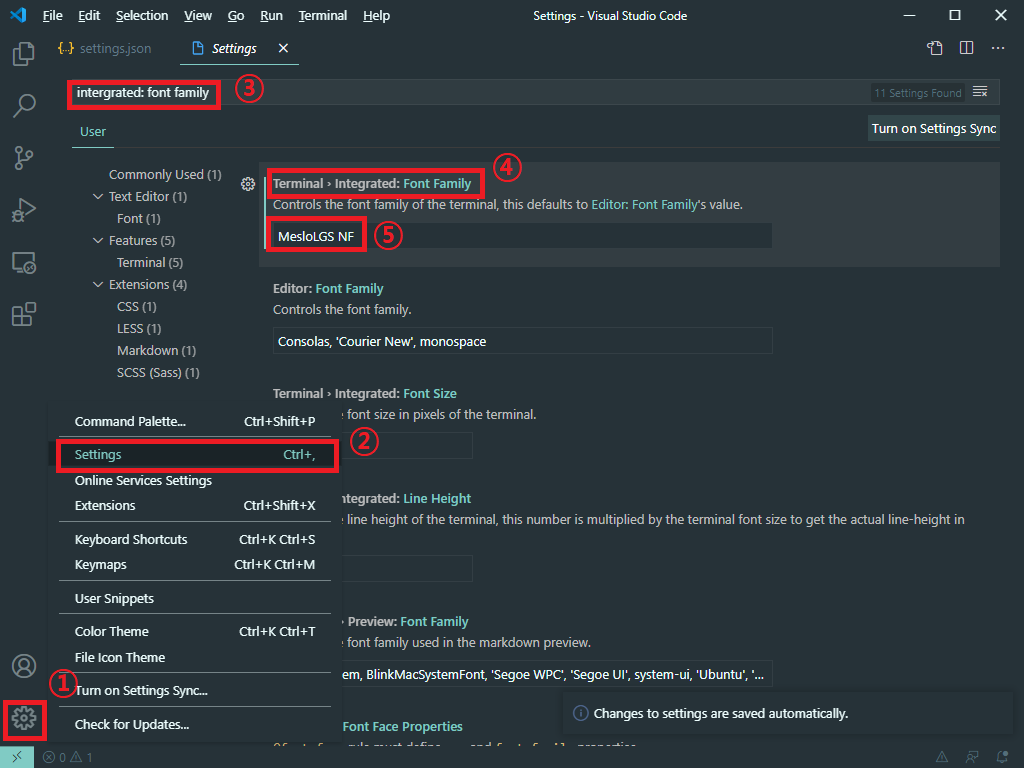This screenshot has height=769, width=1024.
Task: Open the gear menu beside Terminal Integrated Font Family
Action: (x=248, y=184)
